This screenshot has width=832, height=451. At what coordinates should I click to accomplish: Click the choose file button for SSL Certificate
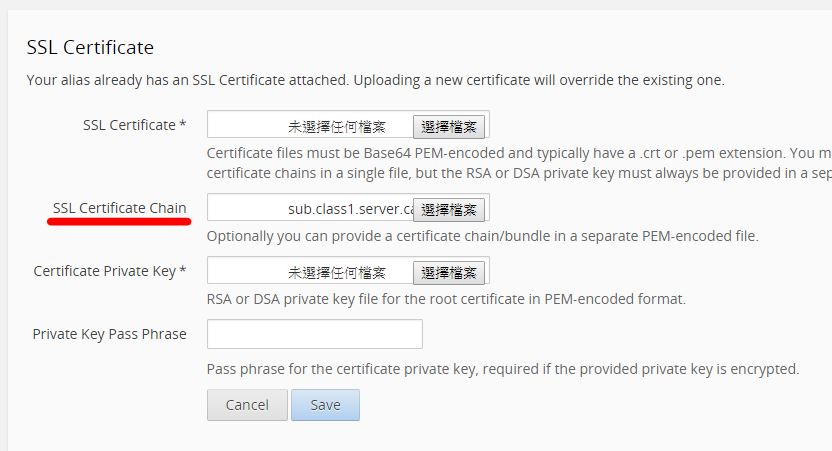click(449, 126)
